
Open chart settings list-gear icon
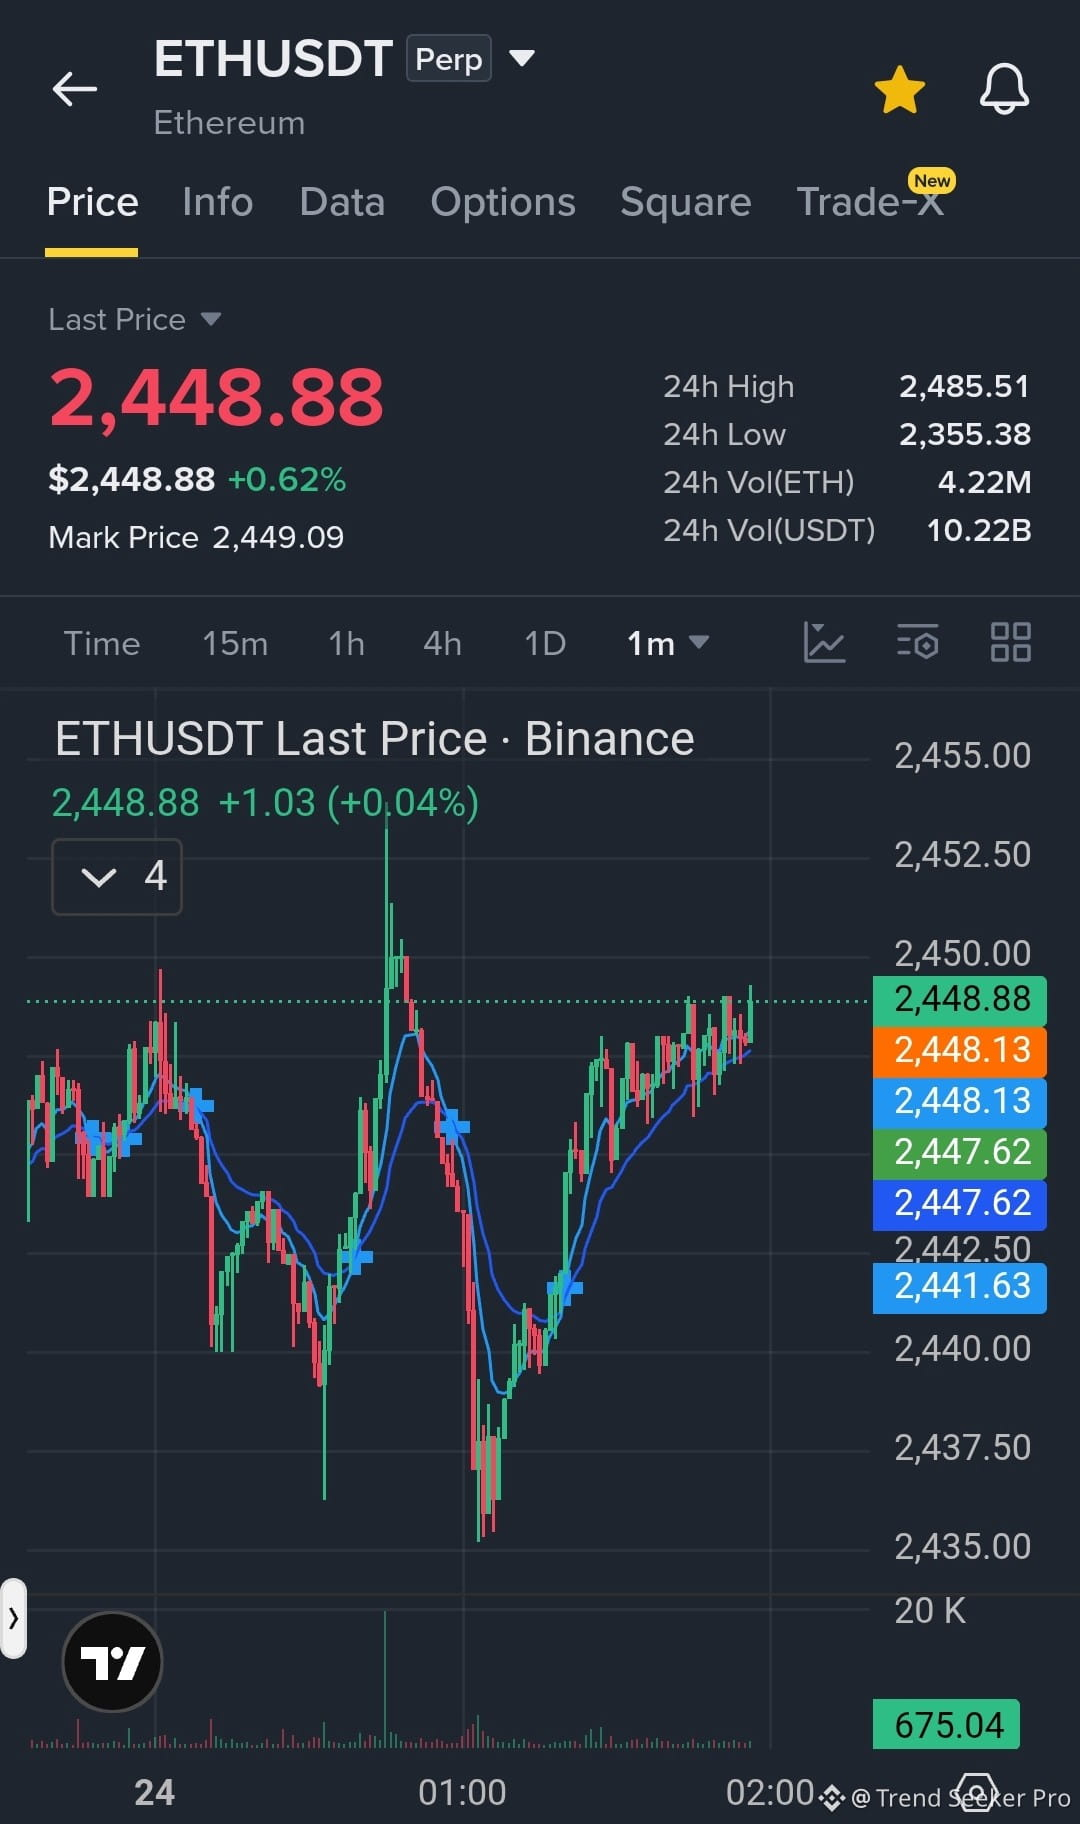pos(917,642)
